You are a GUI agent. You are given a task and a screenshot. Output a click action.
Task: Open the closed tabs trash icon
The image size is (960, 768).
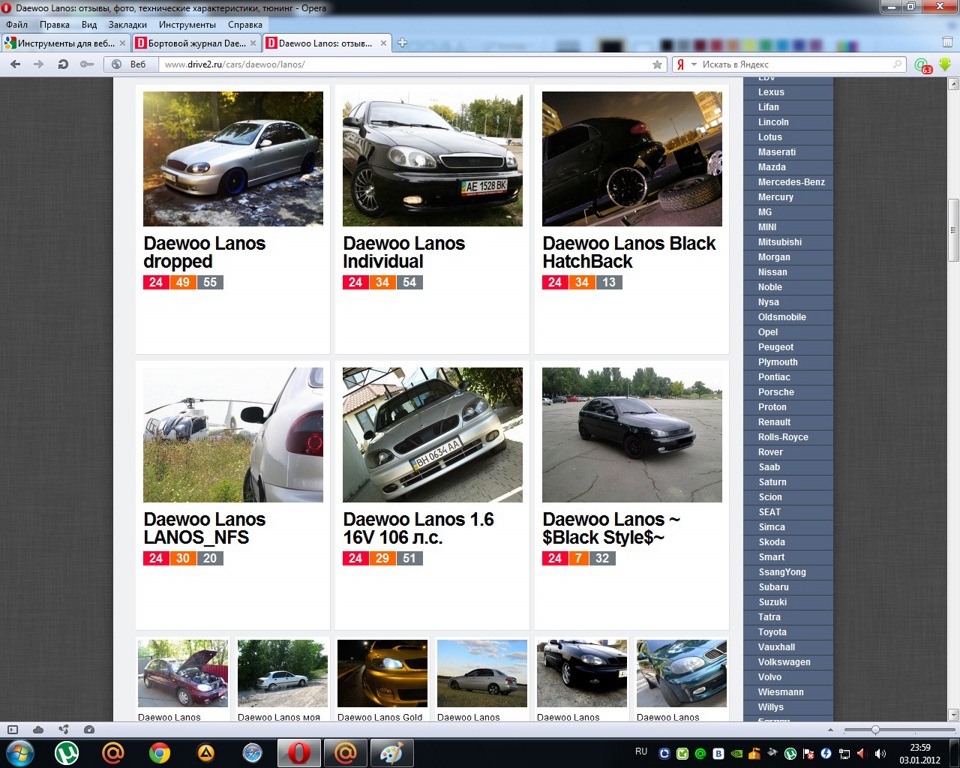(x=948, y=42)
